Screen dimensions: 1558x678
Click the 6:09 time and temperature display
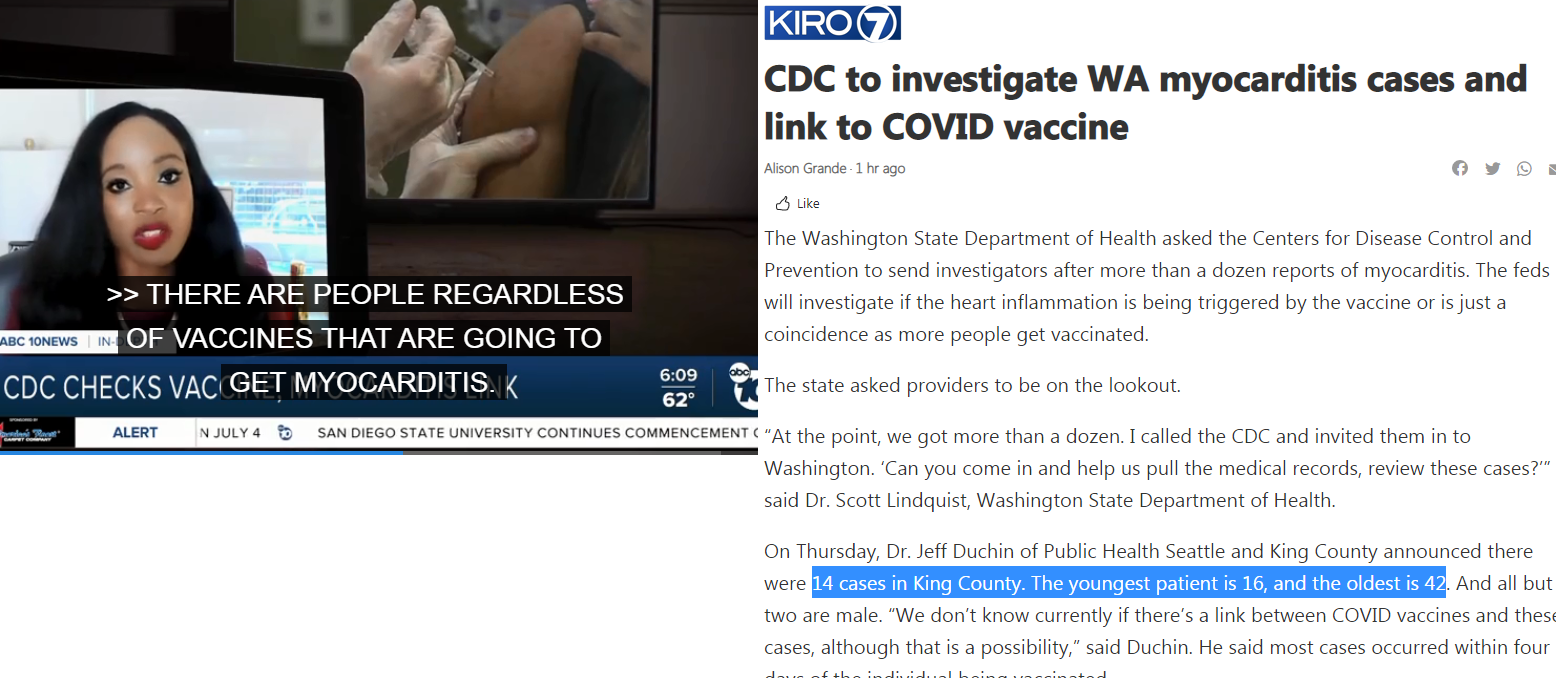tap(678, 388)
